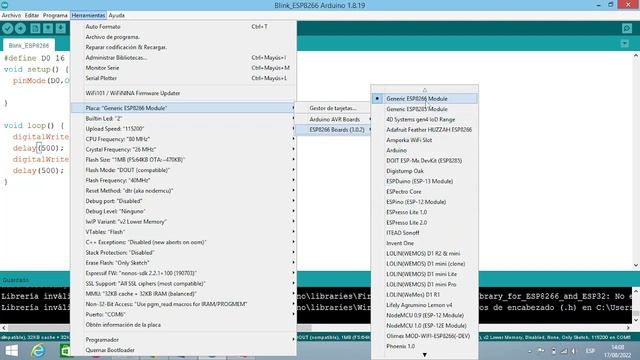Expand ESP8266 Boards (3.0.2) submenu

[x=333, y=129]
